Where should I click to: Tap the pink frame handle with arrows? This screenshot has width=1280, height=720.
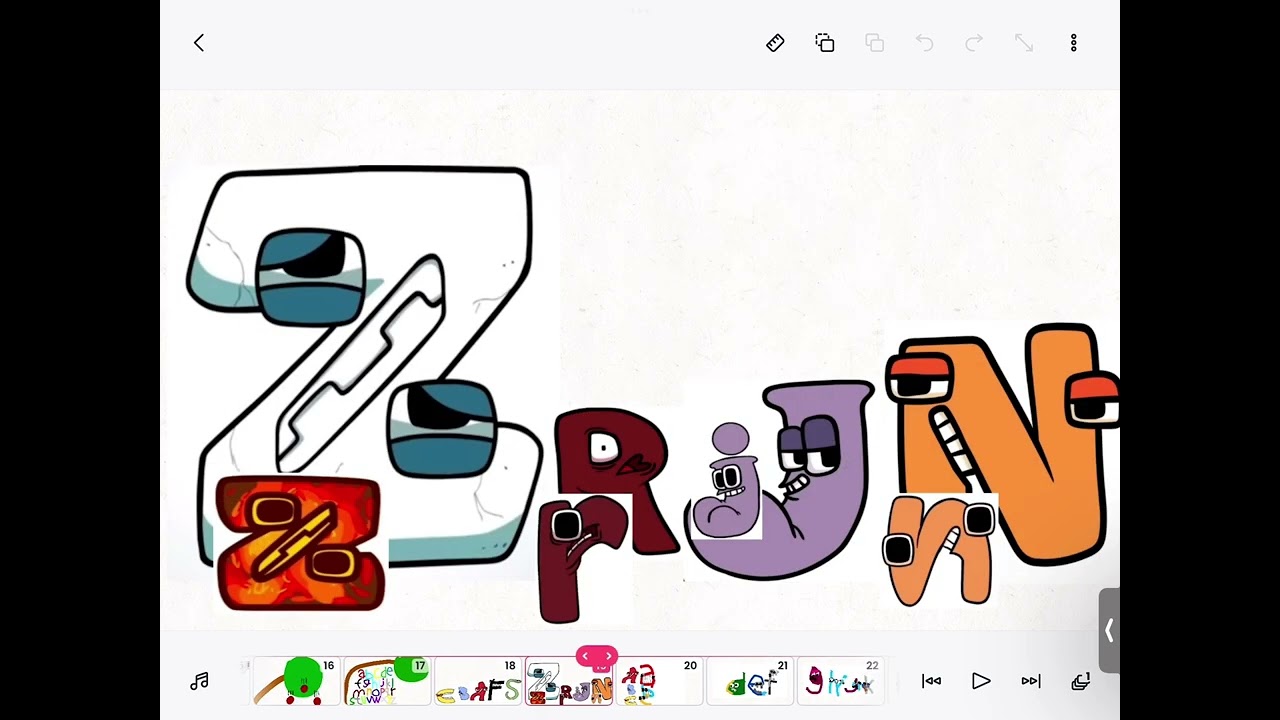coord(596,656)
